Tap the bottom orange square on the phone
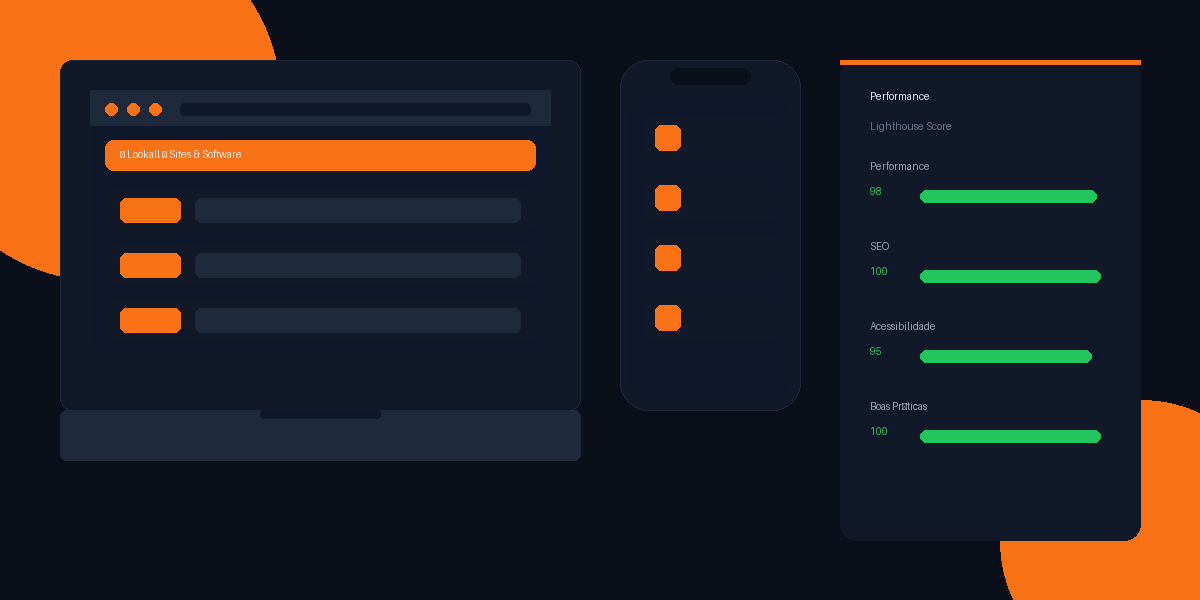 coord(668,318)
